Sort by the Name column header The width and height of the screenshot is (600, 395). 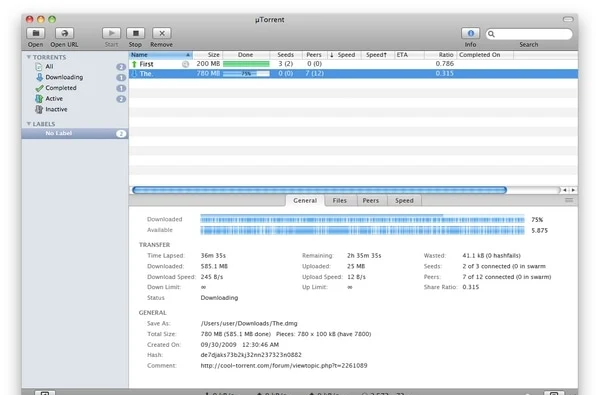161,55
